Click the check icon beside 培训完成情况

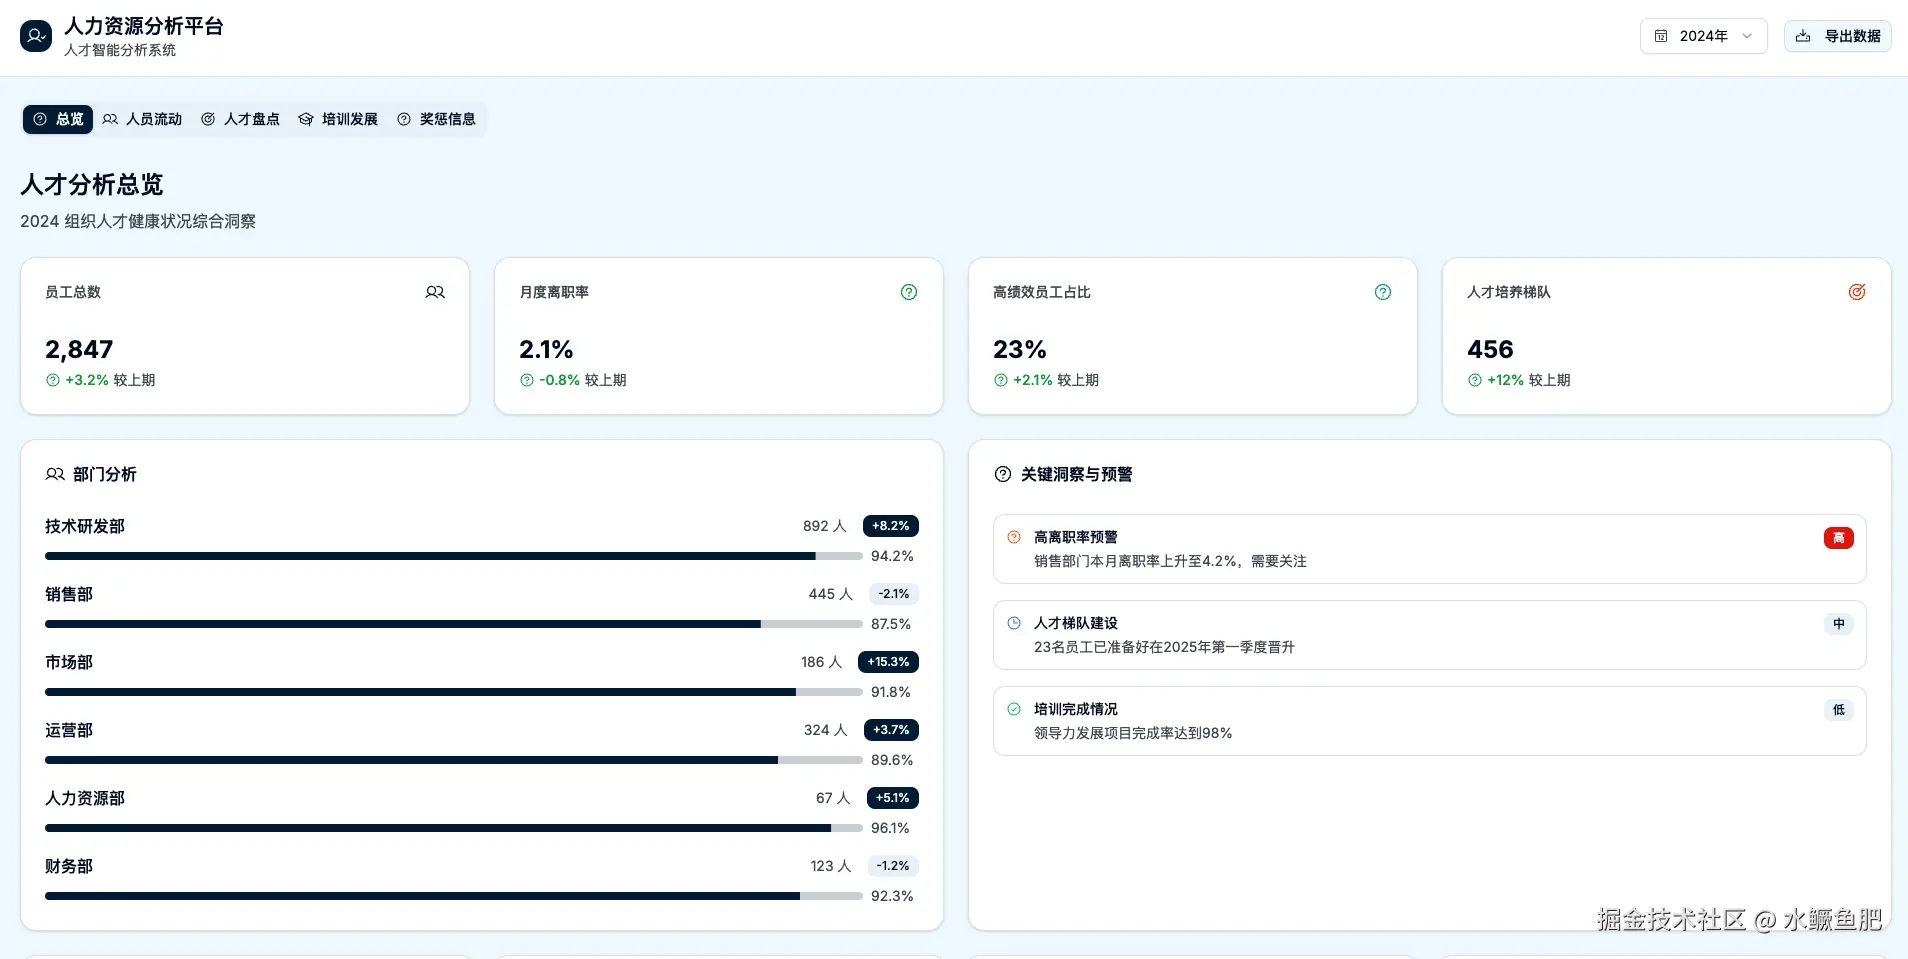tap(1014, 709)
